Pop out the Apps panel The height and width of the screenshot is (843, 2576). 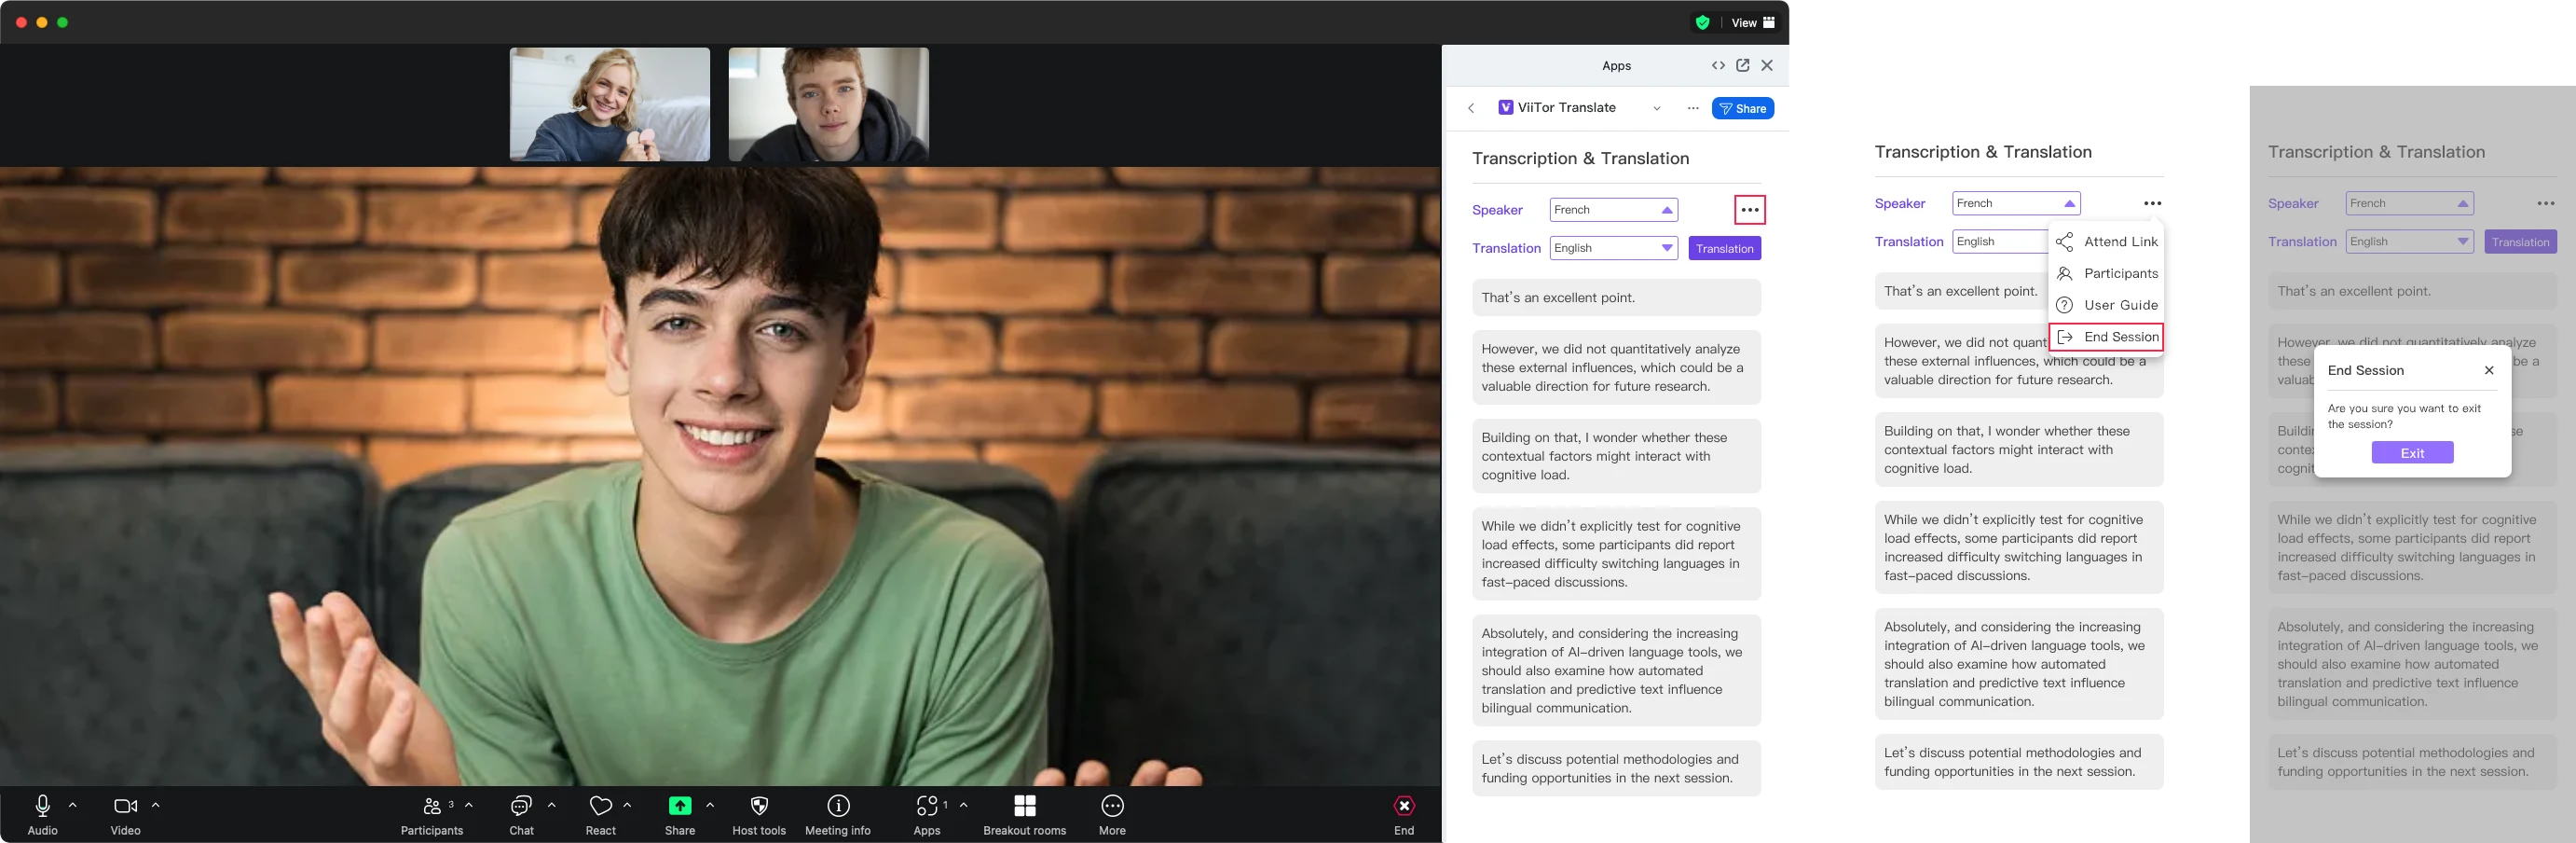pyautogui.click(x=1743, y=65)
